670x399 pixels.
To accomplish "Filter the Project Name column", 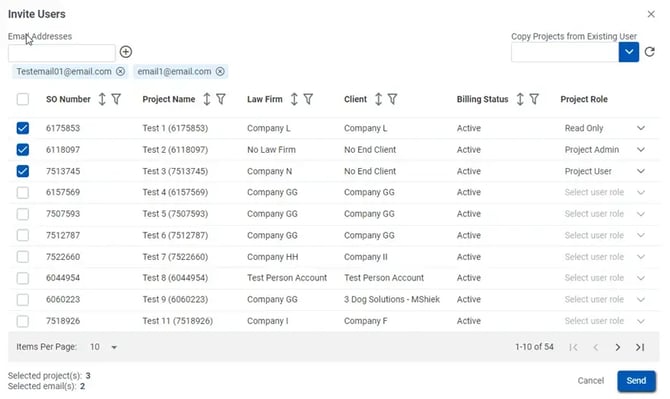I will (x=221, y=99).
